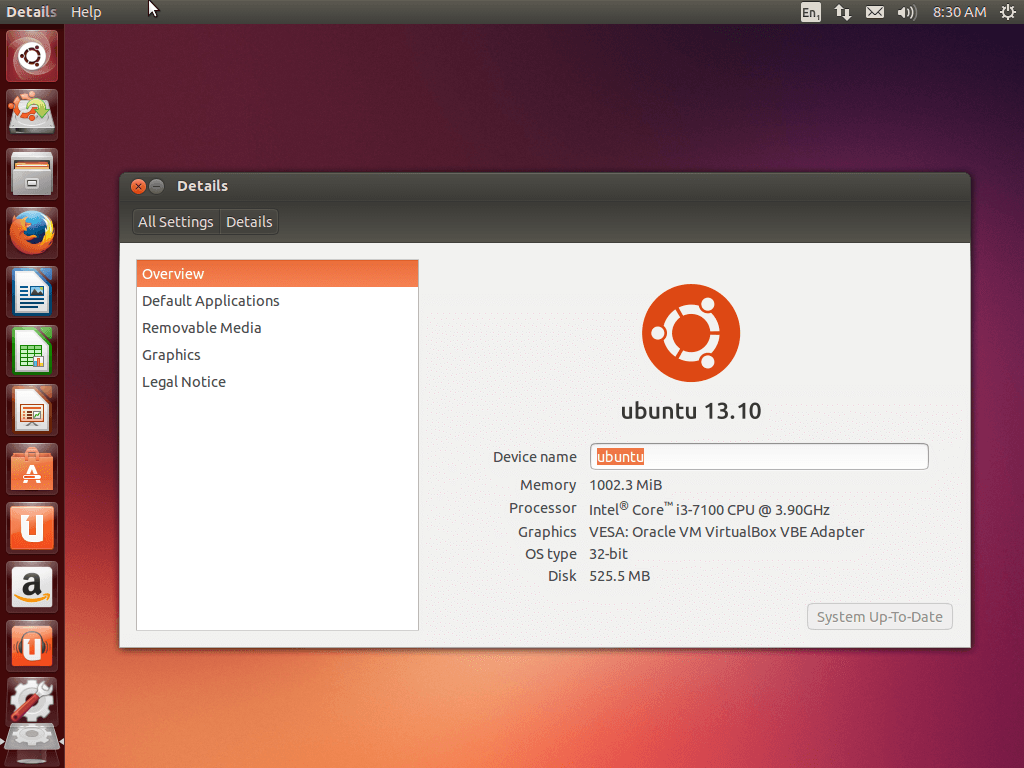Click the 'Processor' label text
The width and height of the screenshot is (1024, 768).
click(x=543, y=508)
